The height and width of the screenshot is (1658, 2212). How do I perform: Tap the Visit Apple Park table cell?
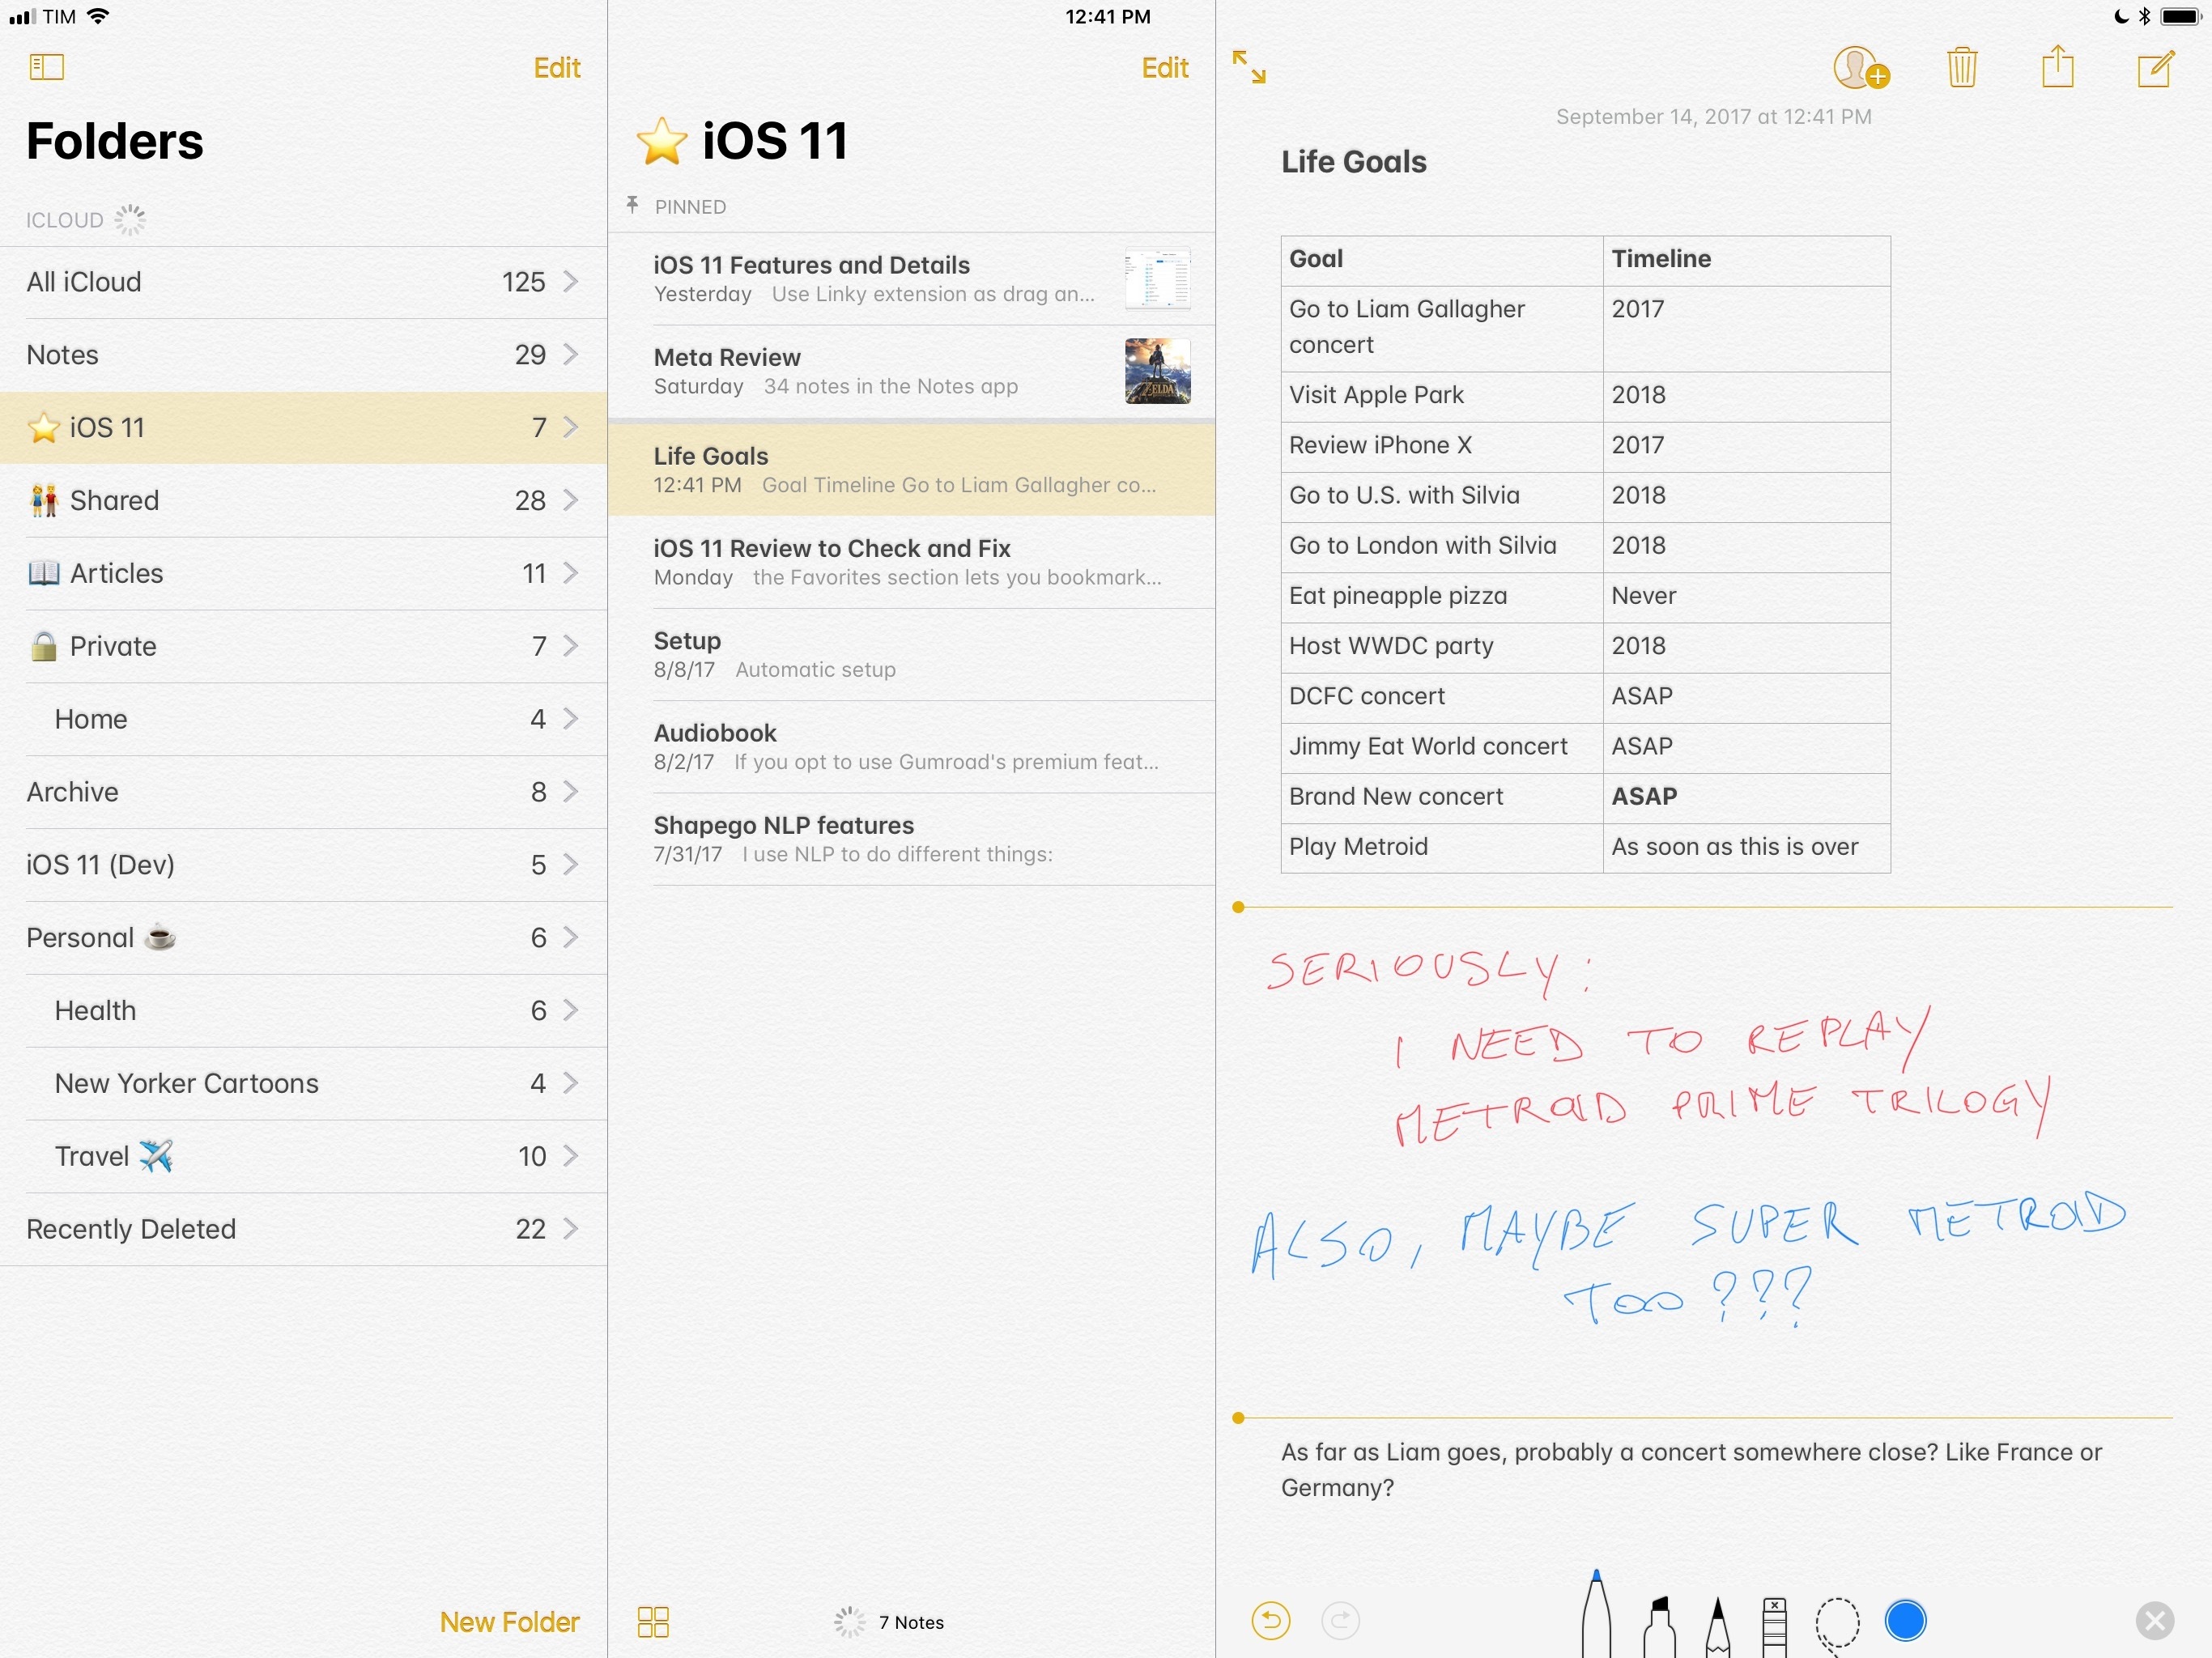pyautogui.click(x=1442, y=396)
